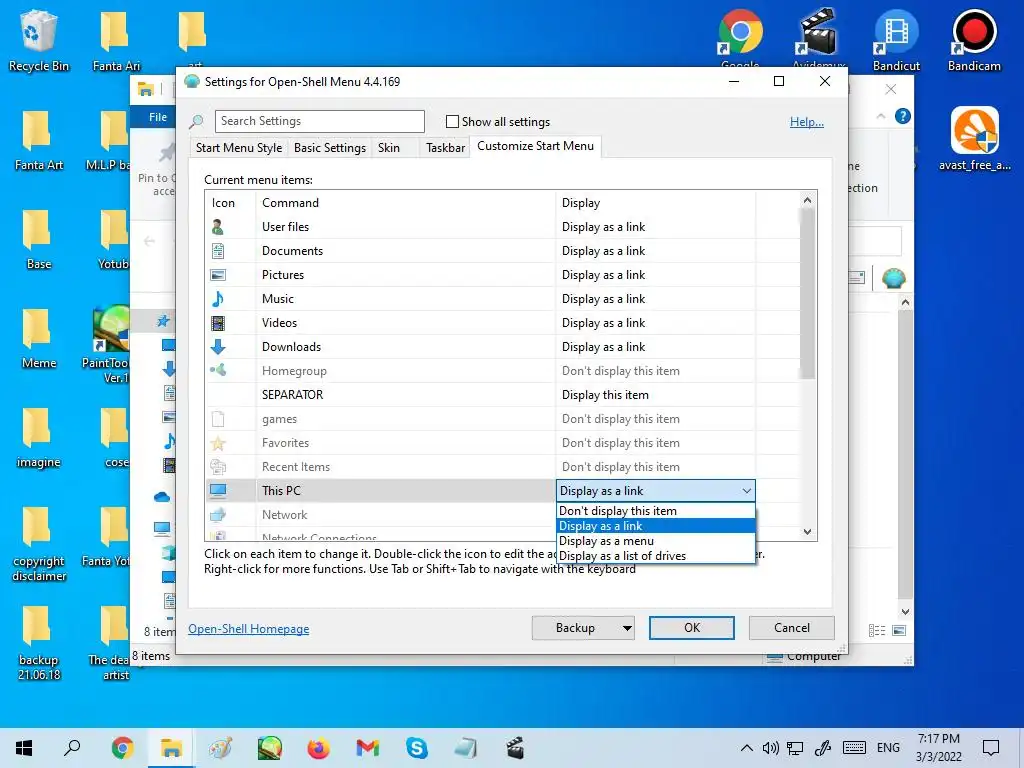Click the Command column header
The height and width of the screenshot is (768, 1024).
click(406, 203)
